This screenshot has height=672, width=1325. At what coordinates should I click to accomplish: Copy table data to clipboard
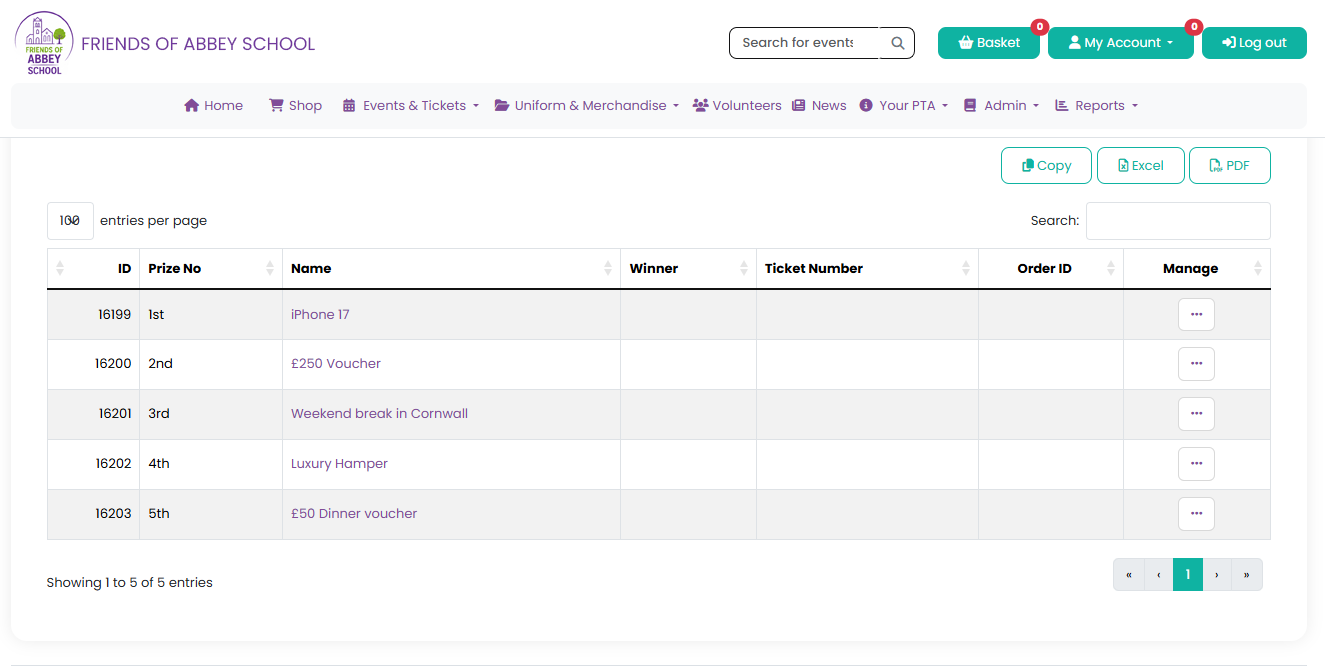click(x=1046, y=166)
